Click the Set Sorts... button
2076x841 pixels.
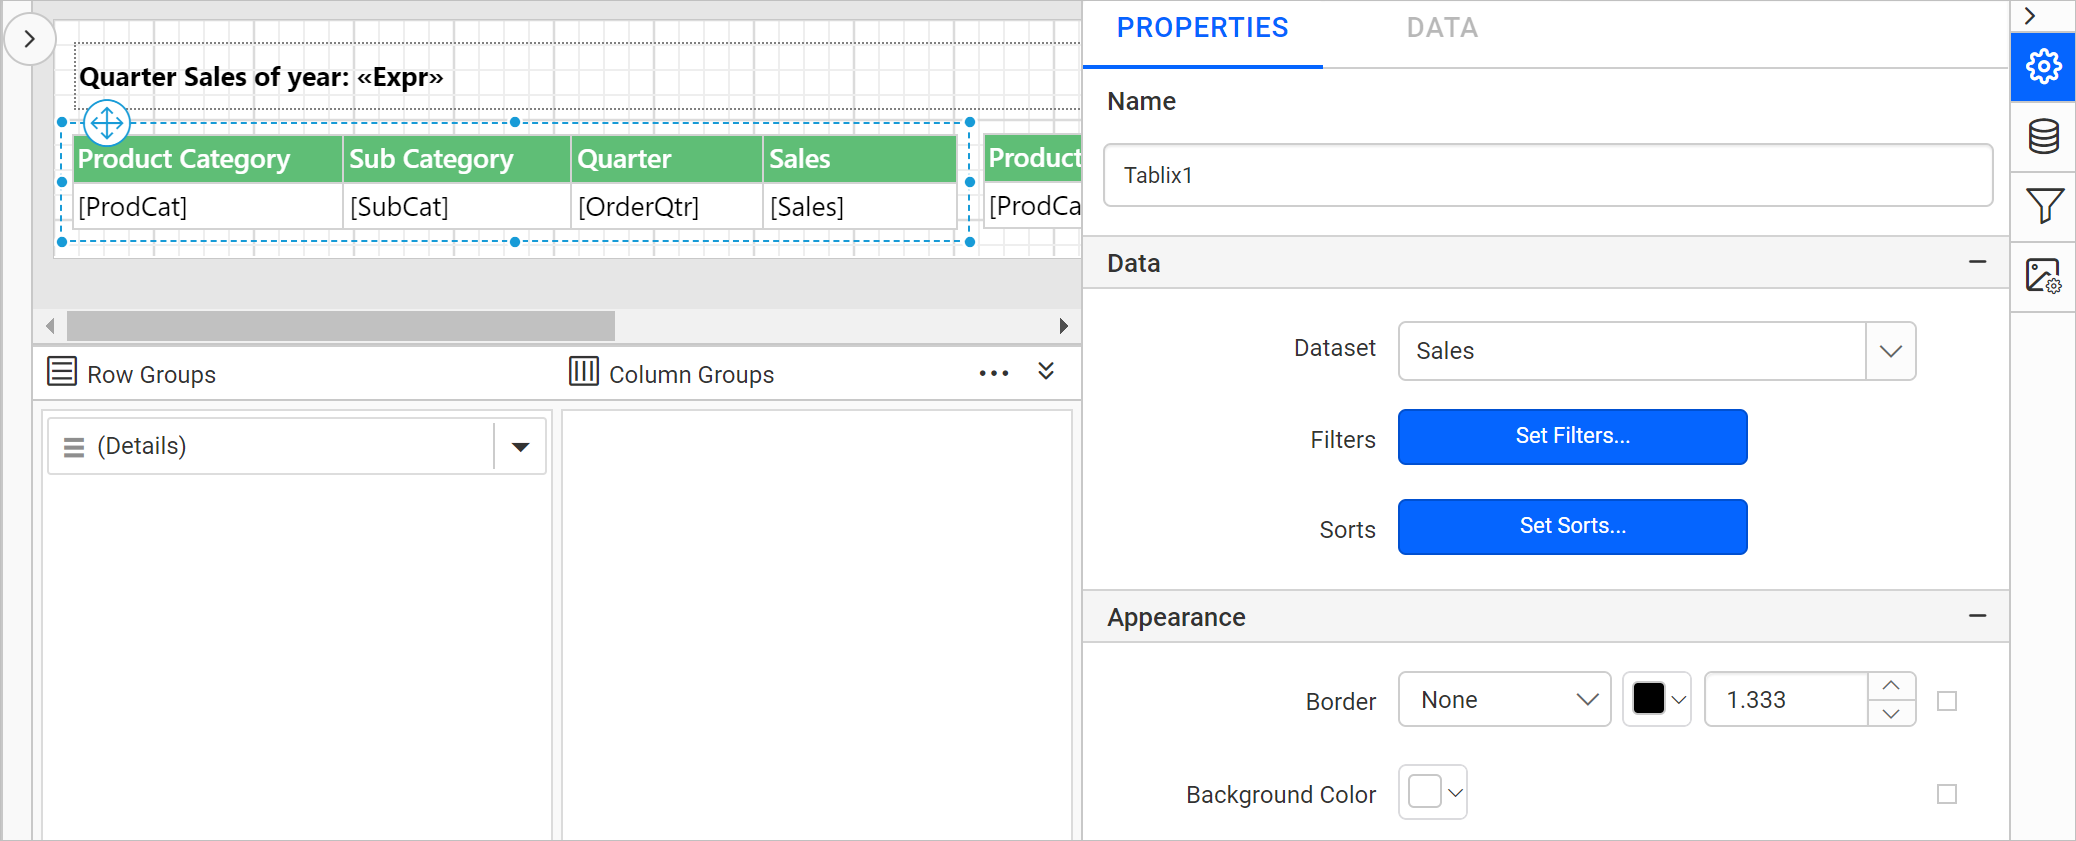tap(1572, 527)
